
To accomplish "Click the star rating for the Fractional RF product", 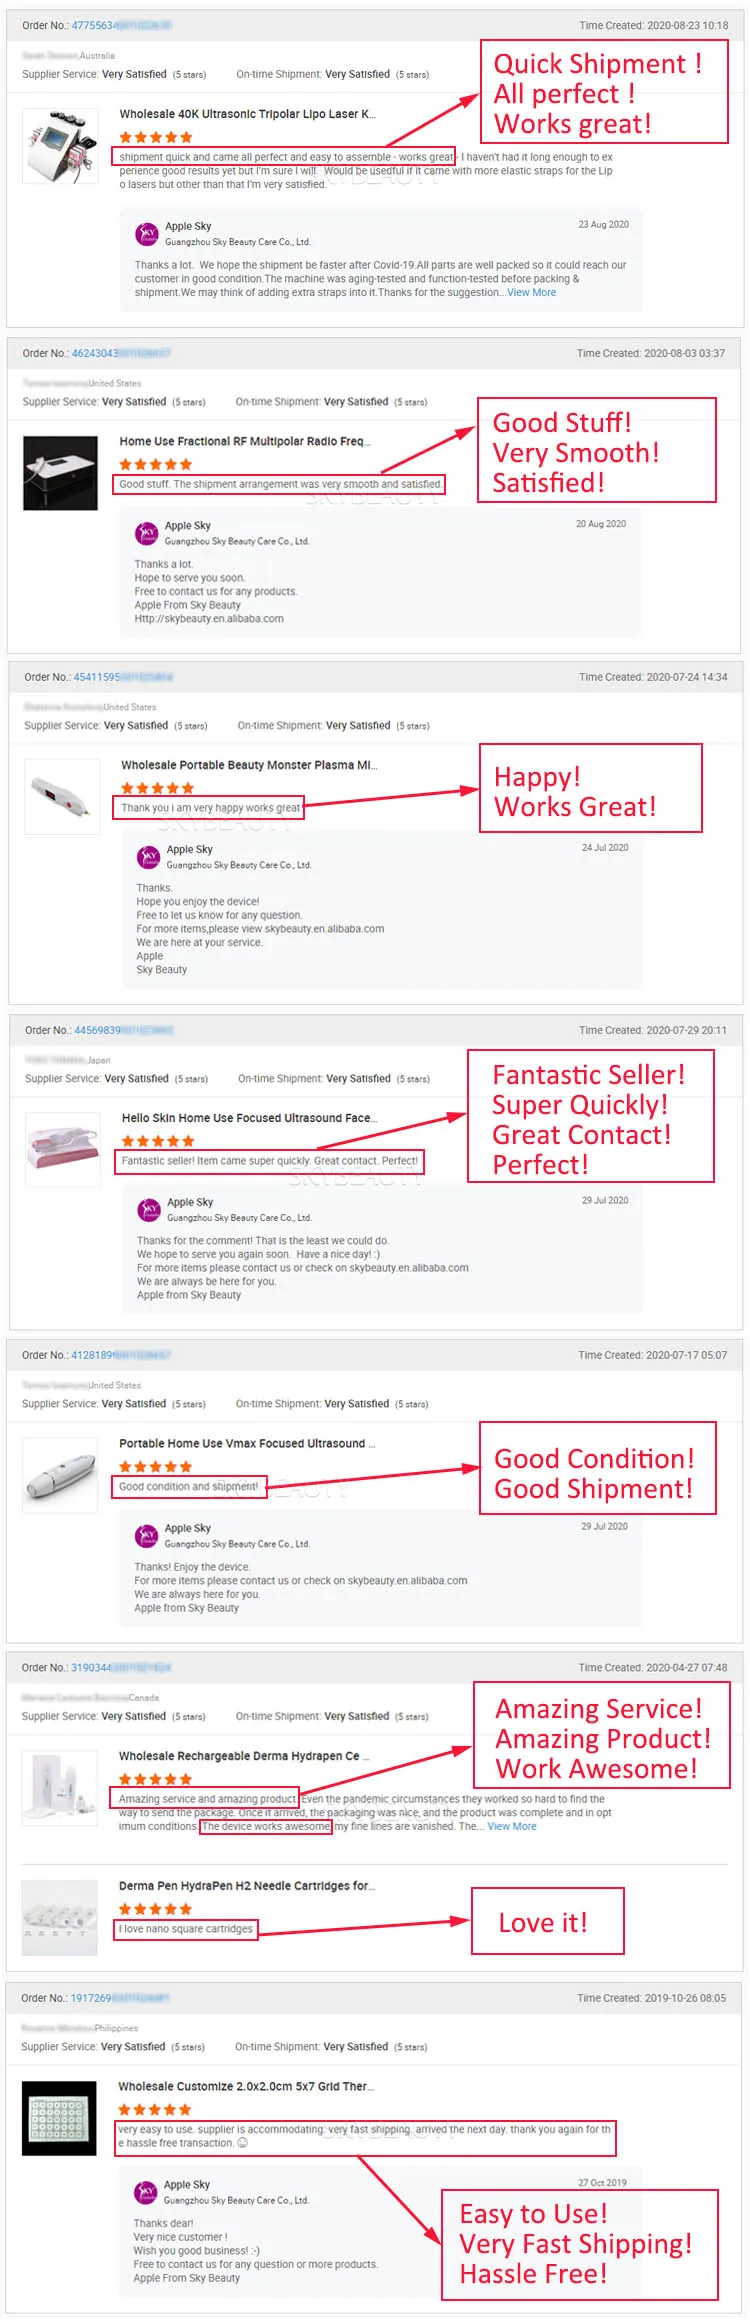I will (155, 464).
